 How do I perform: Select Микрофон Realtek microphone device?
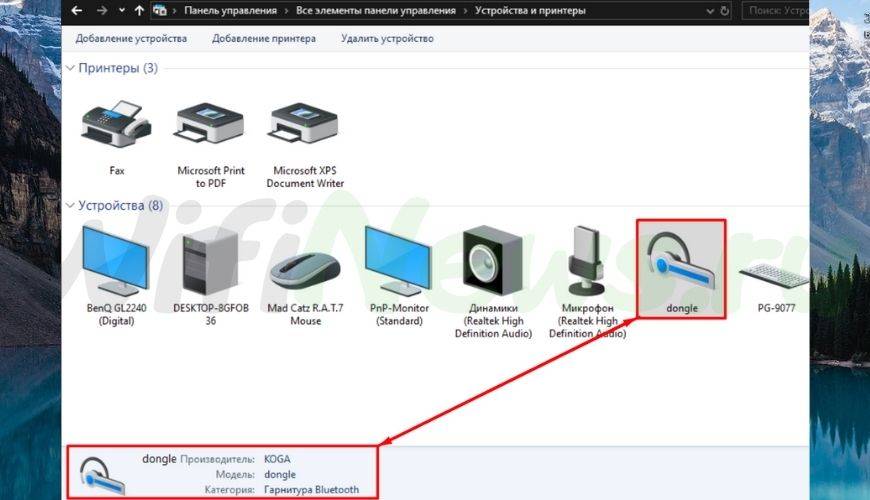(x=587, y=260)
